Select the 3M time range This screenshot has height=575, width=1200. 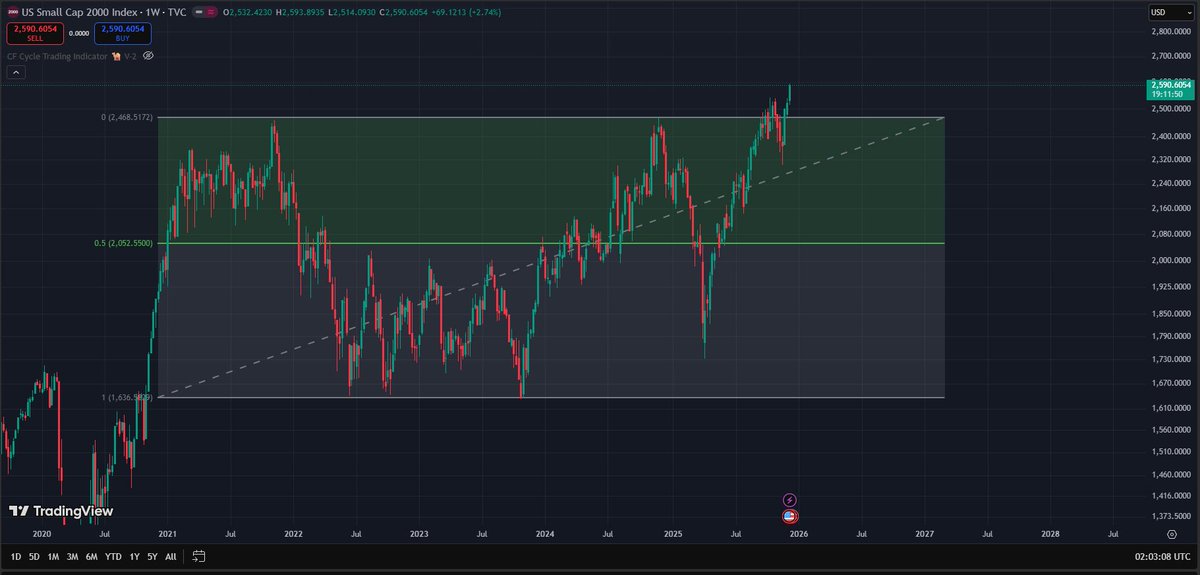point(73,556)
